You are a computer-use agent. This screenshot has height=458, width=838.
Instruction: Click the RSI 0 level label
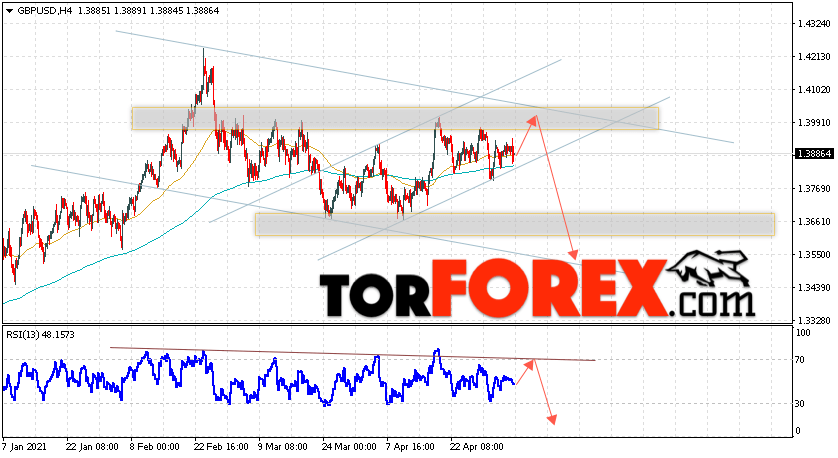point(798,431)
